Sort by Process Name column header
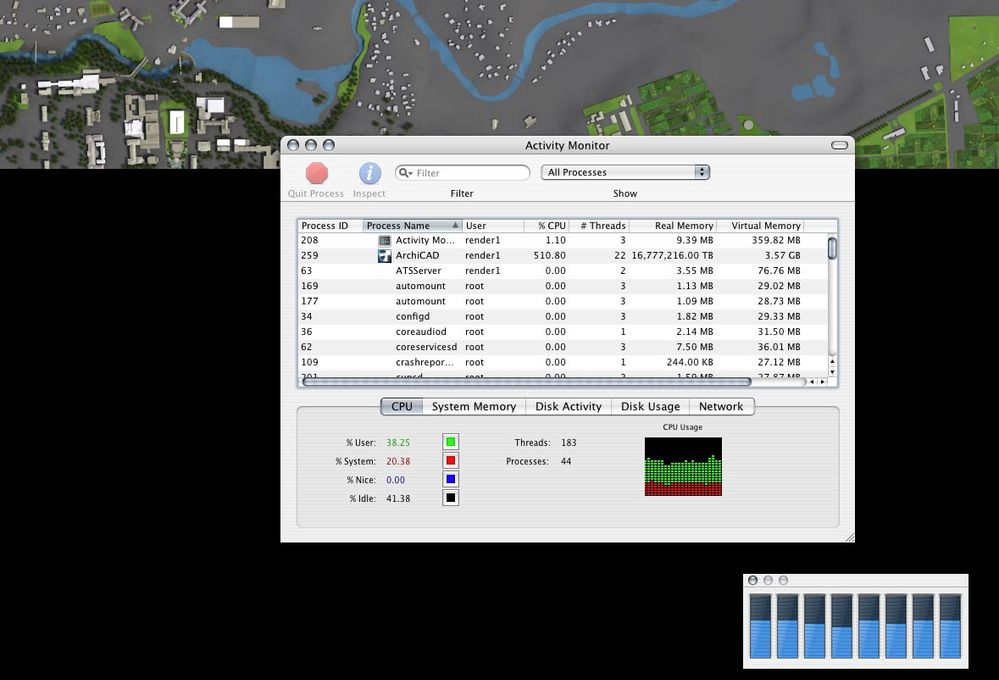Viewport: 999px width, 680px height. click(412, 226)
